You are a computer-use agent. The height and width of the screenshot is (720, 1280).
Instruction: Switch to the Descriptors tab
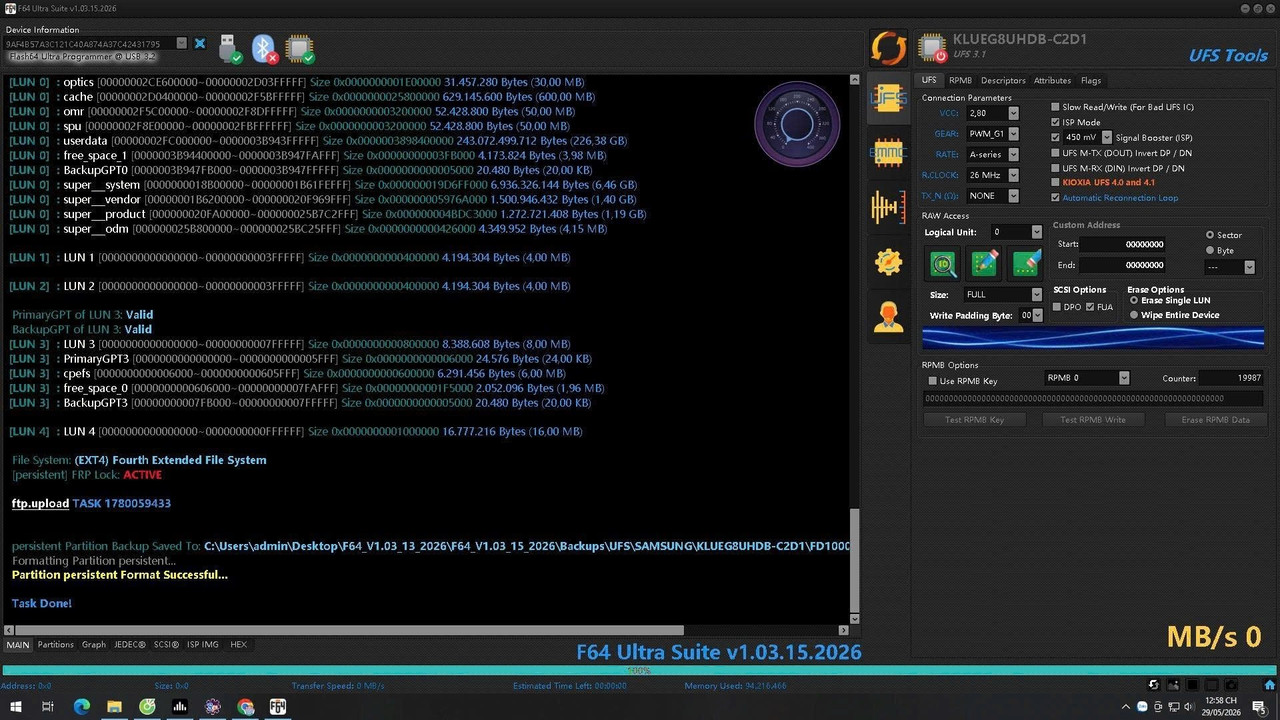1003,80
